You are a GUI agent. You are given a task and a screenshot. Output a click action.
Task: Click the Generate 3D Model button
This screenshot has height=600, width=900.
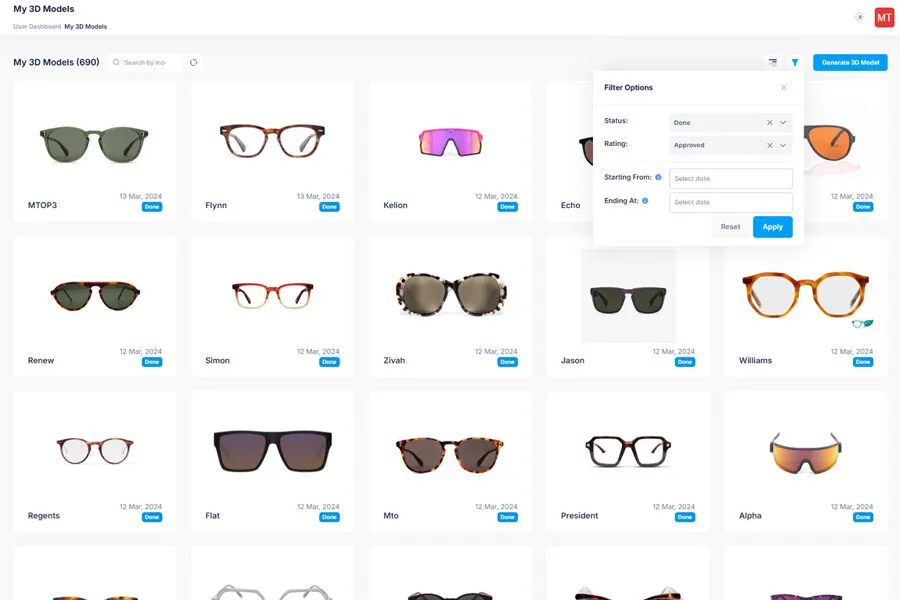click(x=850, y=62)
